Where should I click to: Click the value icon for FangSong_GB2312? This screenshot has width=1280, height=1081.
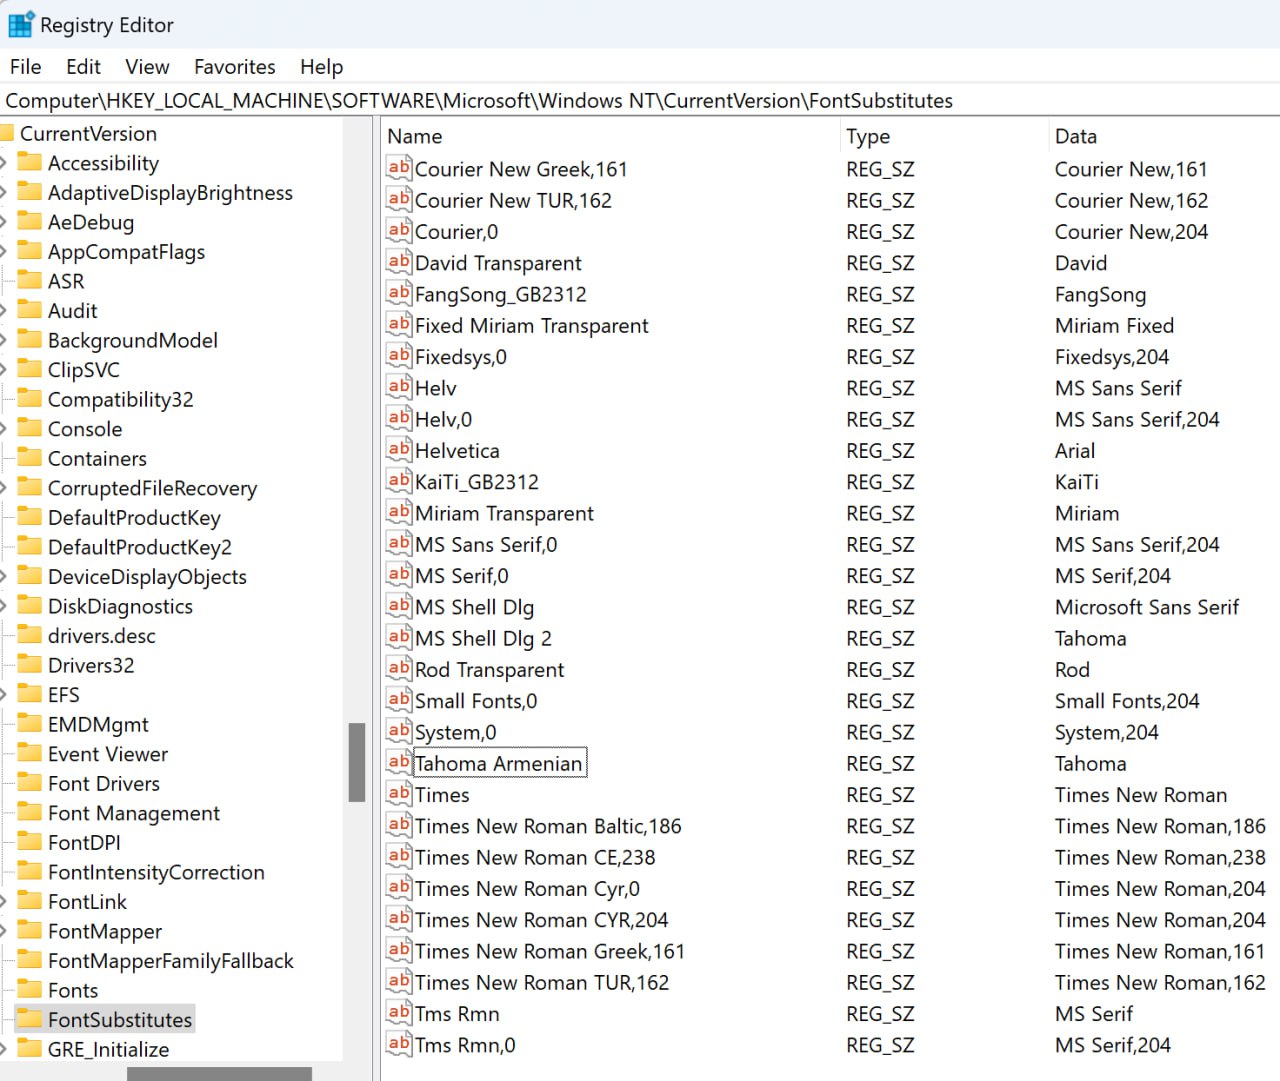(399, 293)
